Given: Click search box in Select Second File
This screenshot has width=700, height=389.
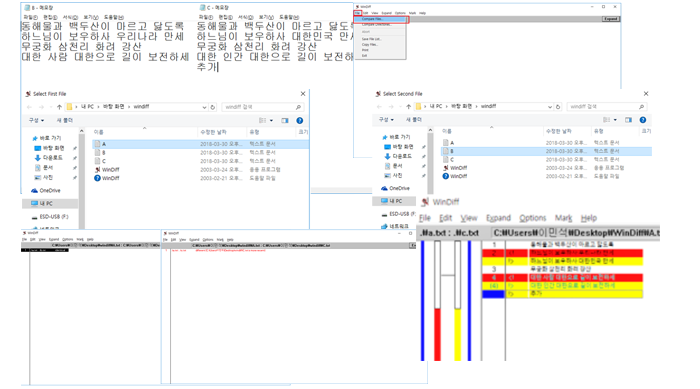Looking at the screenshot, I should click(606, 107).
